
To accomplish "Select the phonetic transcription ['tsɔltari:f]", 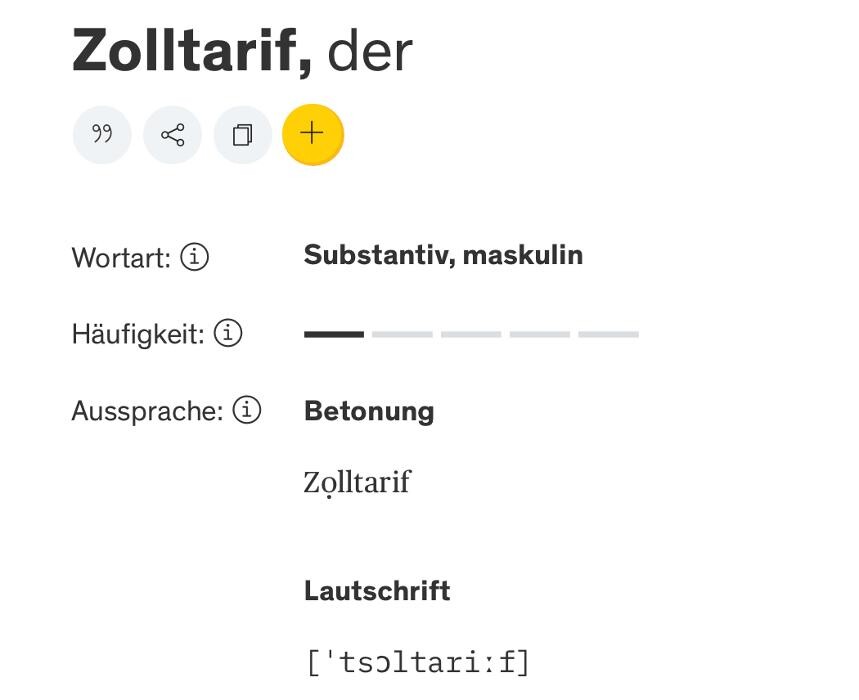I will tap(418, 661).
